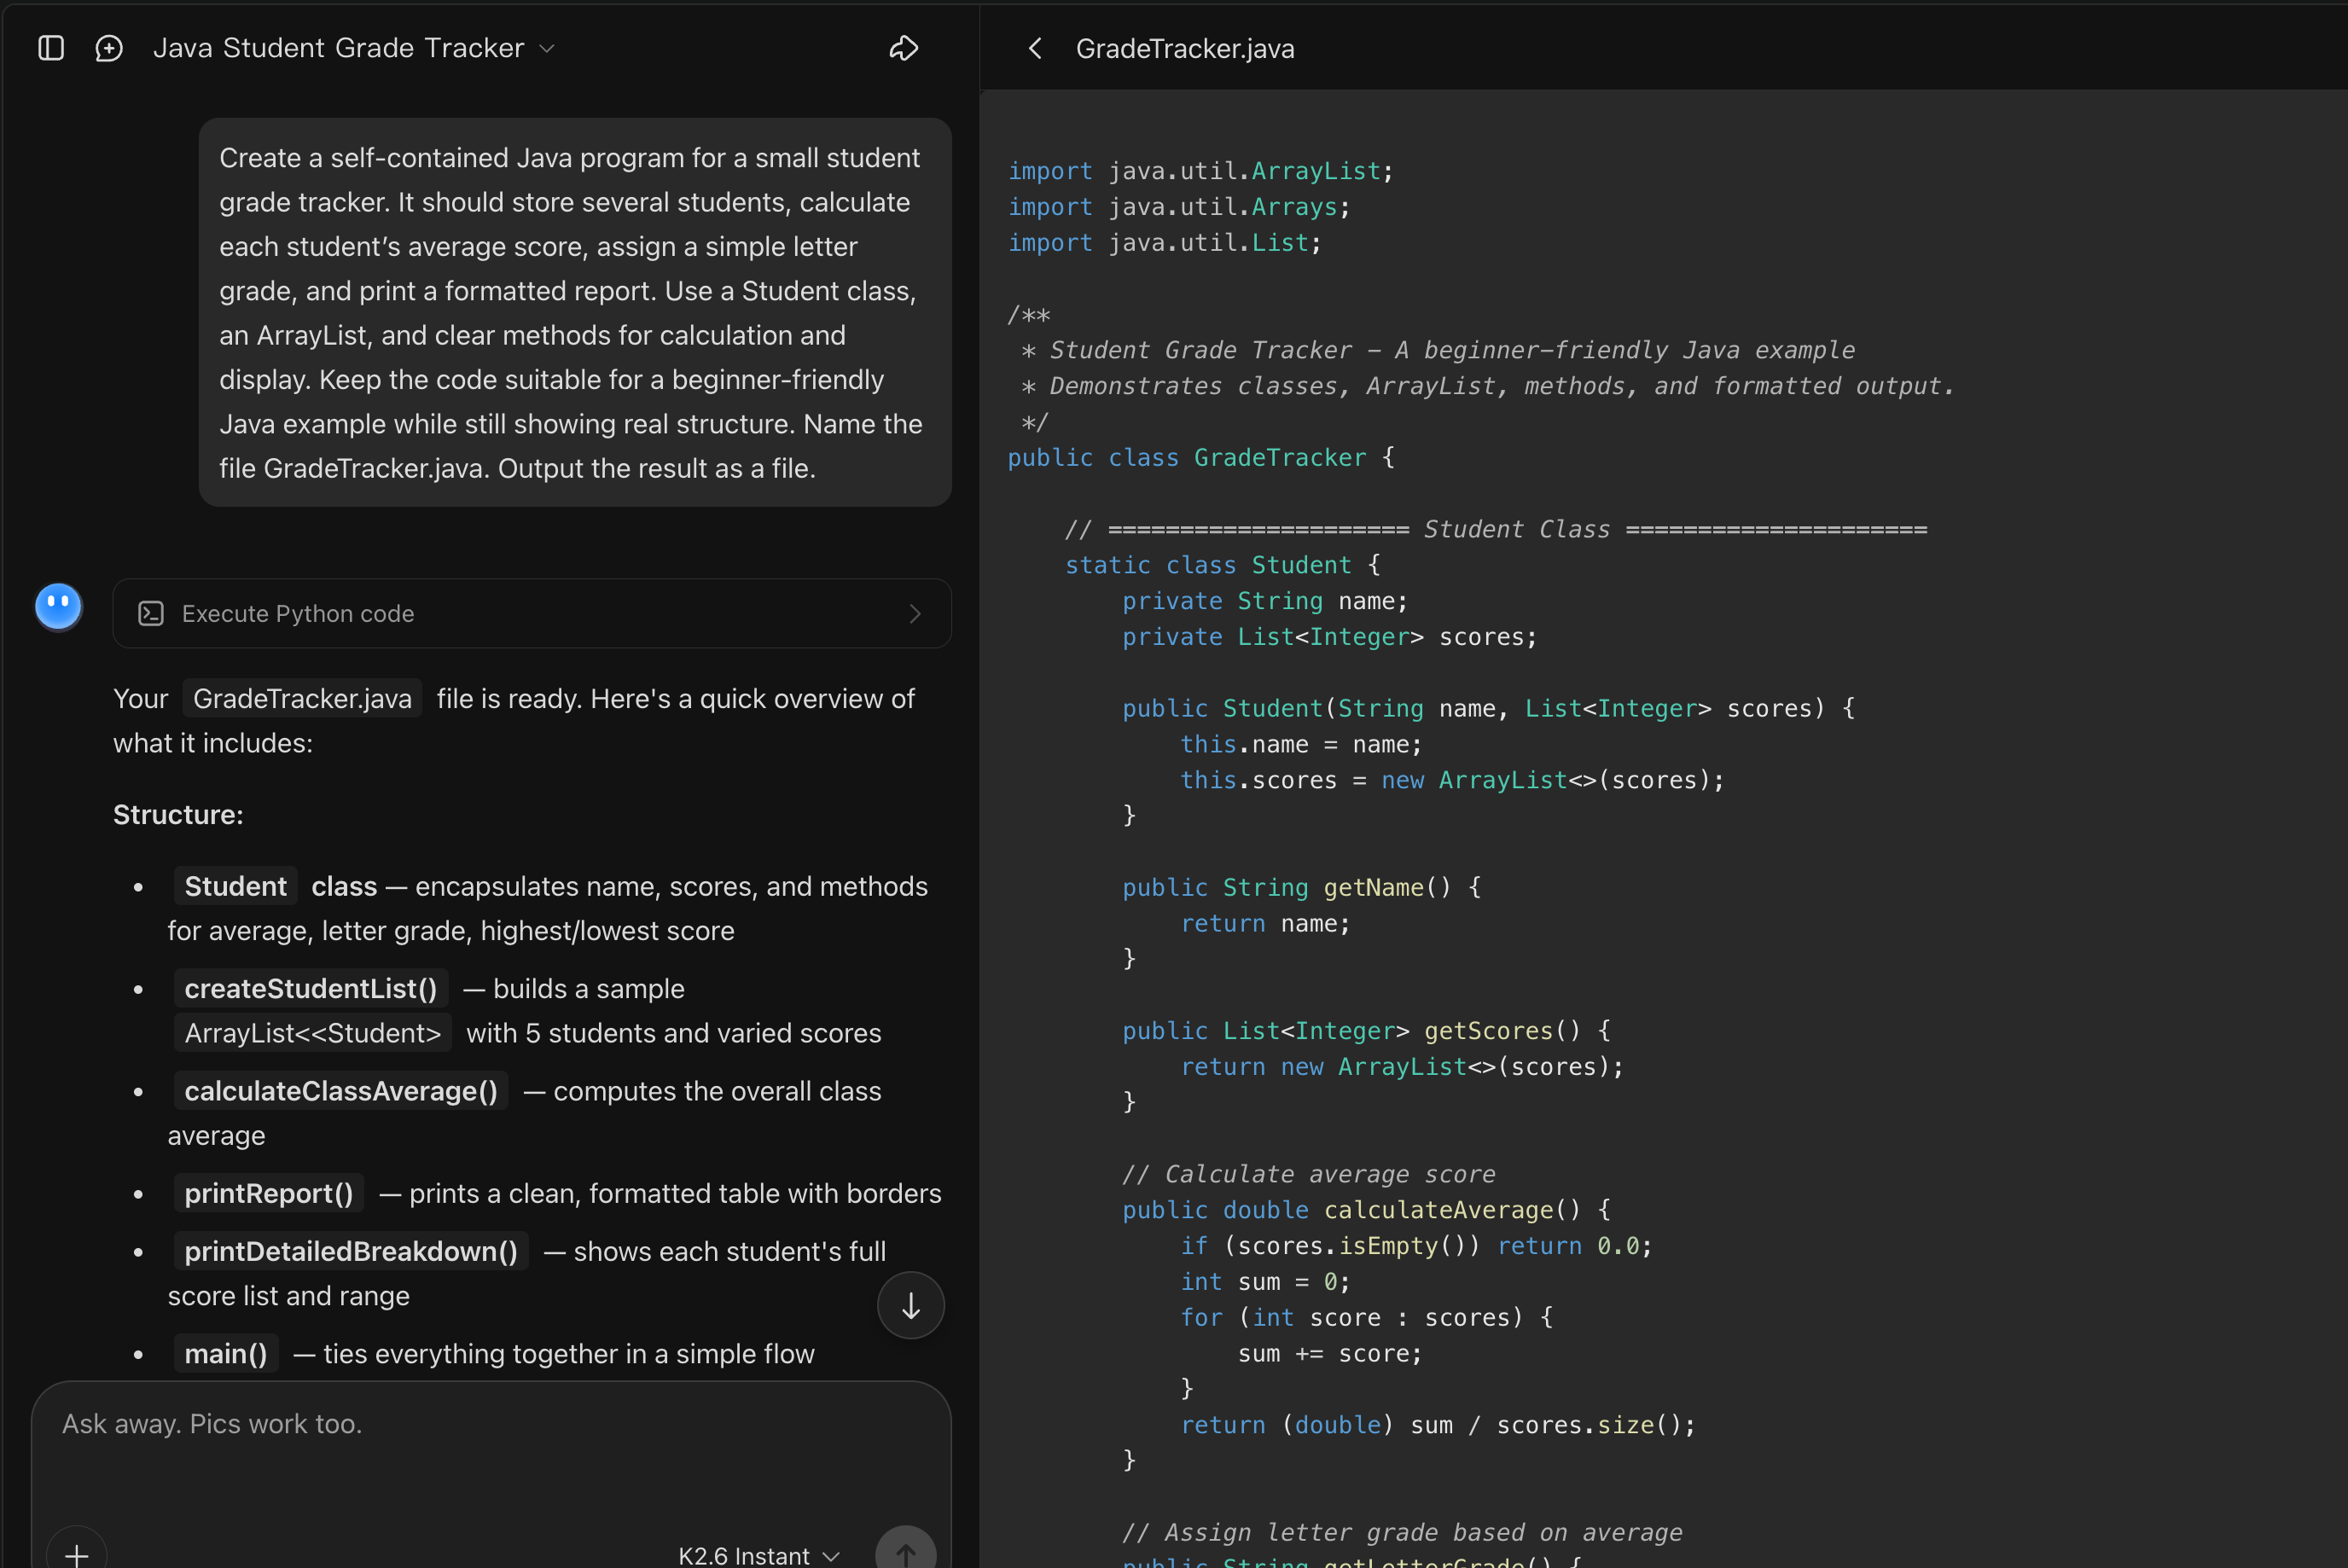Click the 'this.name = name;' line
The width and height of the screenshot is (2348, 1568).
point(1301,745)
